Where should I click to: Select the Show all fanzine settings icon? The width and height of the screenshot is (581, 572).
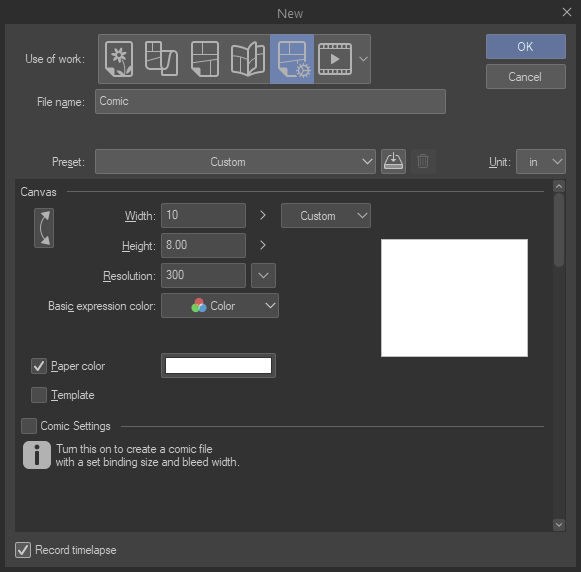click(248, 59)
